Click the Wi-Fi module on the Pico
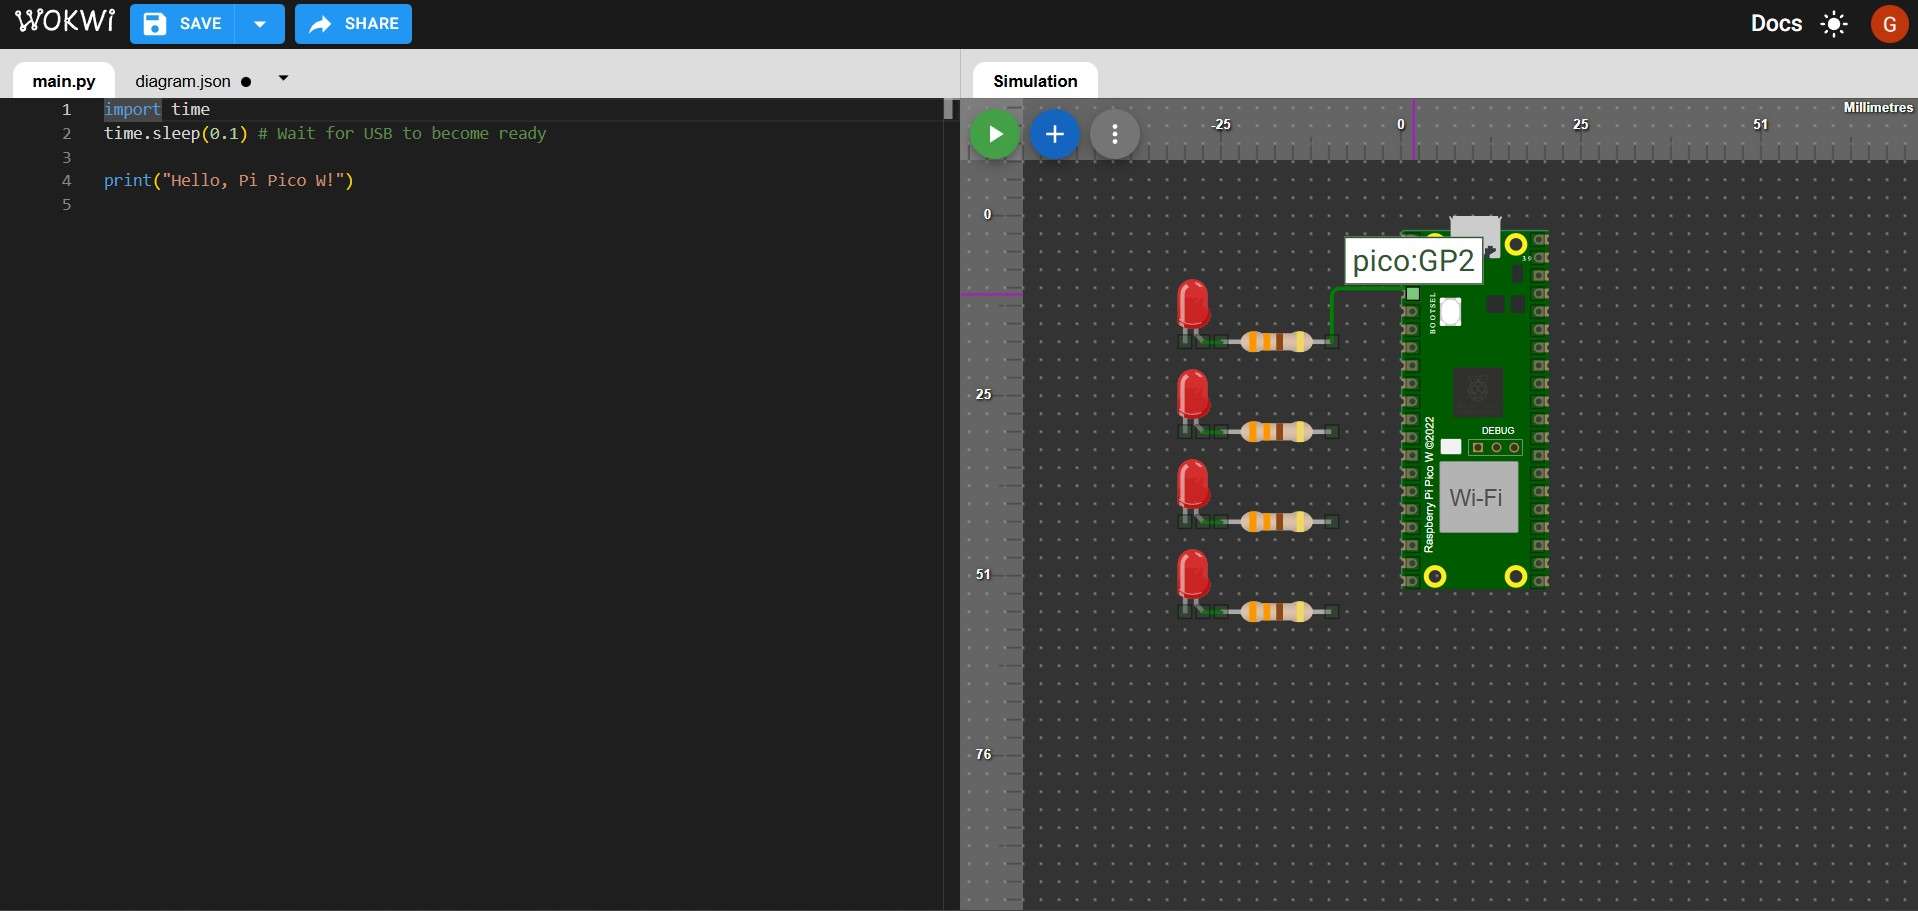Viewport: 1918px width, 911px height. pos(1477,497)
